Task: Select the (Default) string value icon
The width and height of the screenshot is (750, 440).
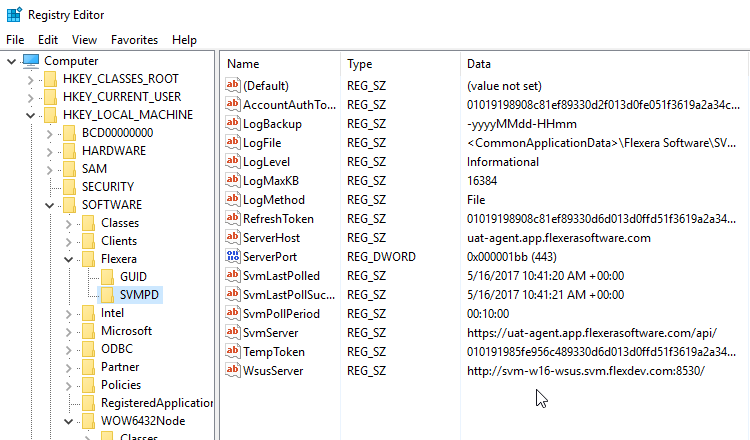Action: click(x=232, y=86)
